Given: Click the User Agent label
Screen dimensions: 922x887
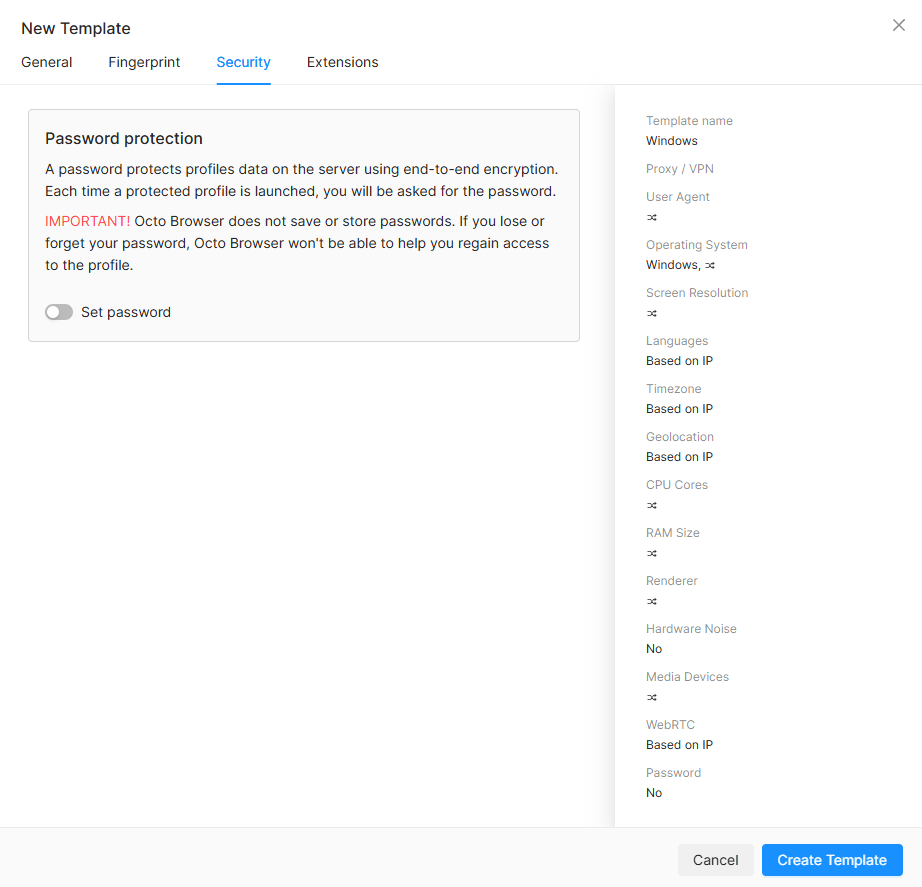Looking at the screenshot, I should tap(677, 196).
